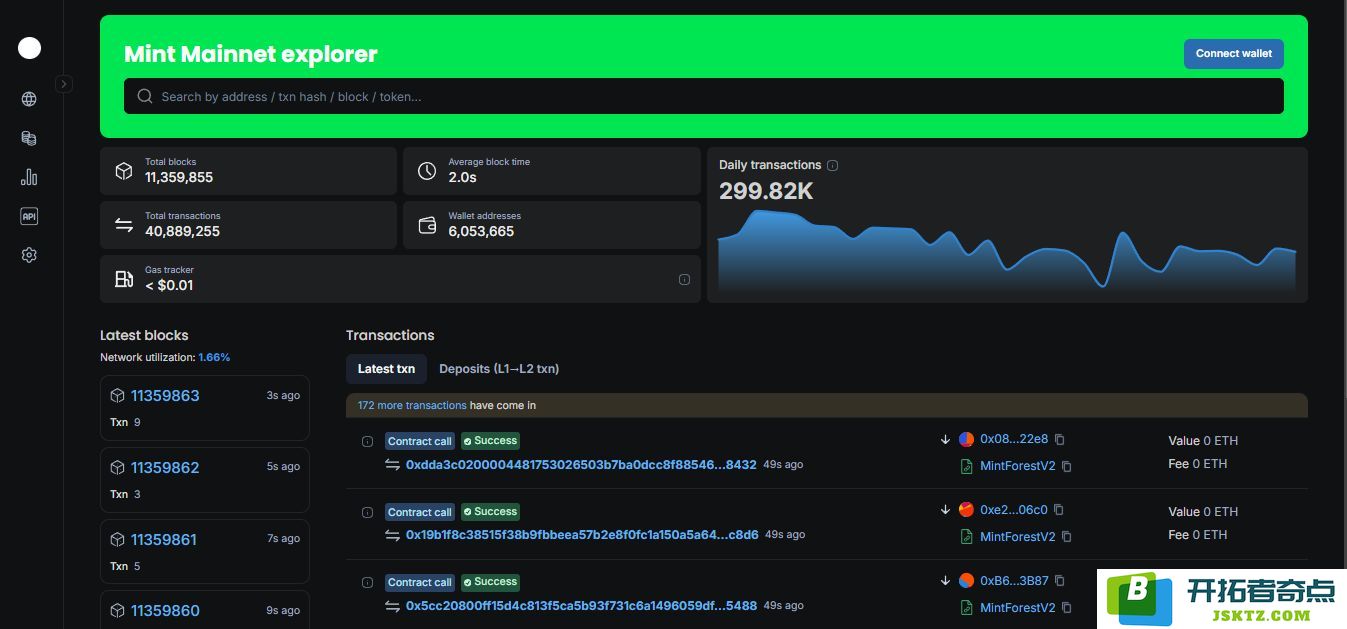Click the Wallet addresses wallet icon
The height and width of the screenshot is (629, 1347).
click(x=427, y=225)
